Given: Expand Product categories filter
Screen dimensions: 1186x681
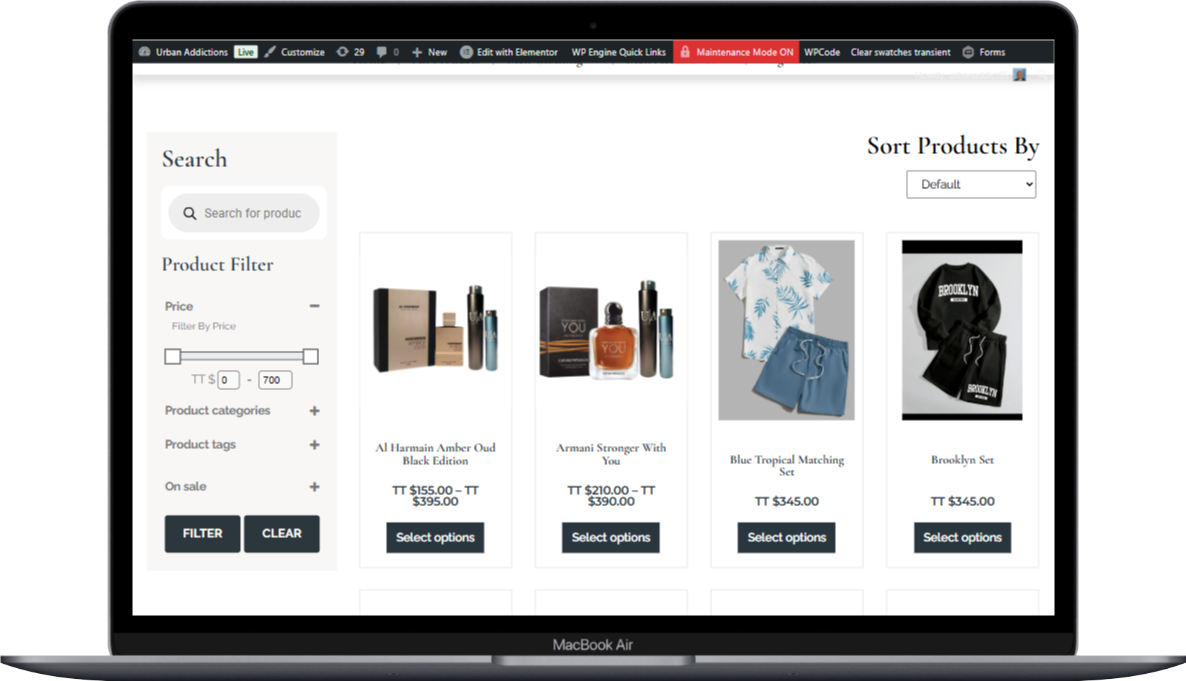Looking at the screenshot, I should (x=315, y=410).
